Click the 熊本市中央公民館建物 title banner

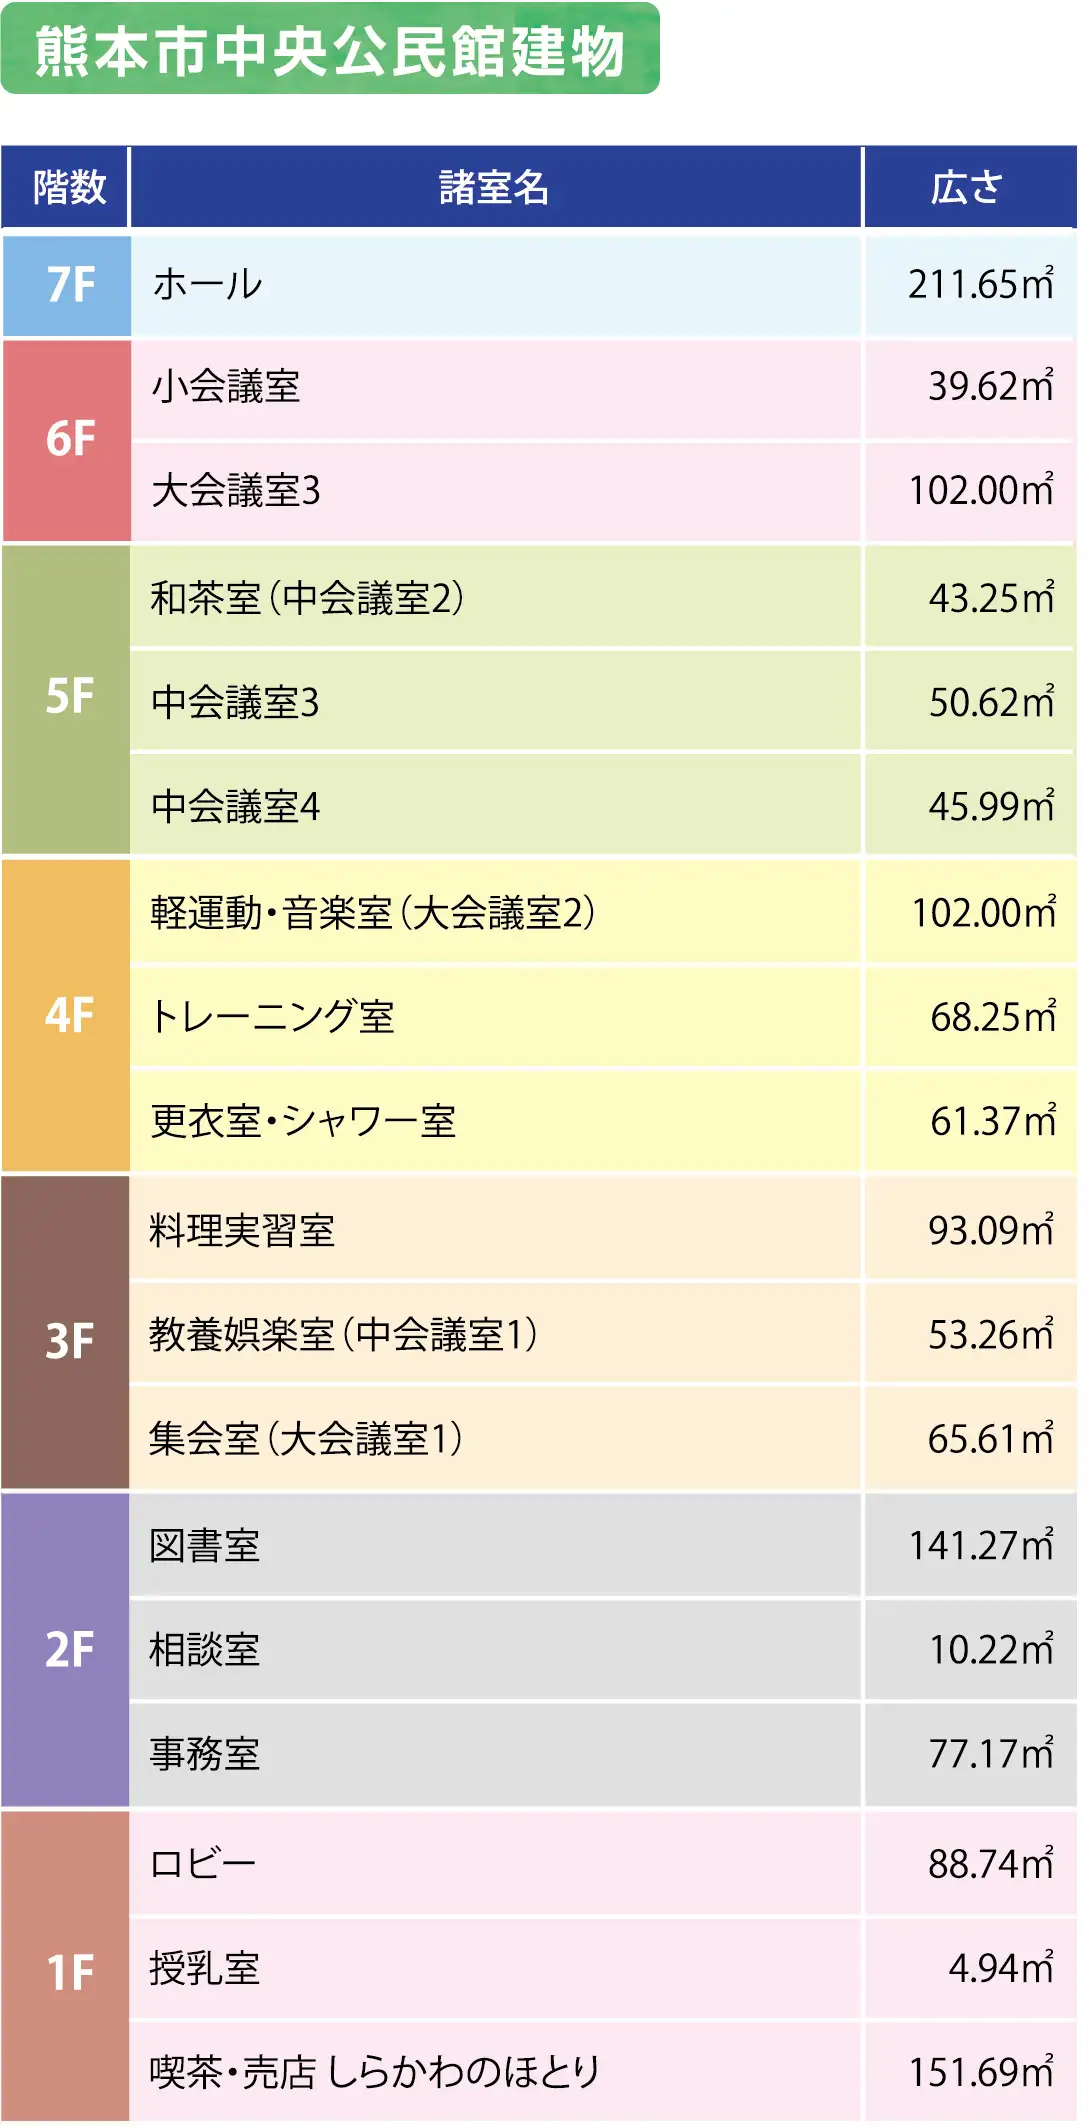click(330, 50)
